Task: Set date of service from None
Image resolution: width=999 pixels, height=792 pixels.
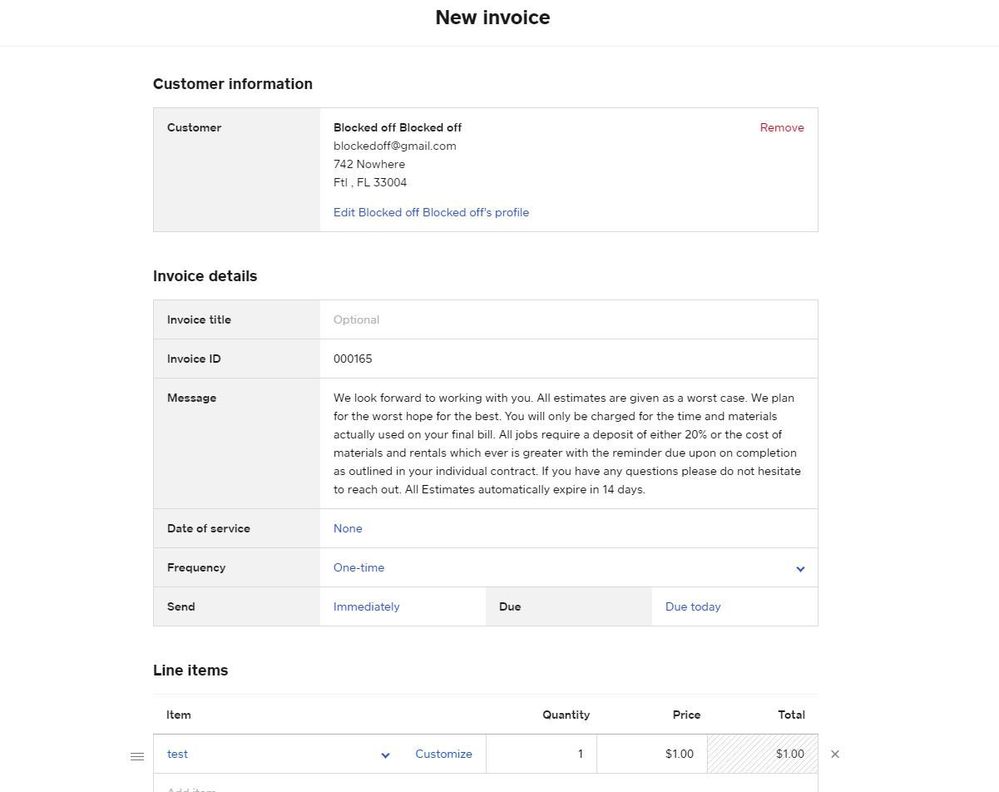Action: (x=348, y=529)
